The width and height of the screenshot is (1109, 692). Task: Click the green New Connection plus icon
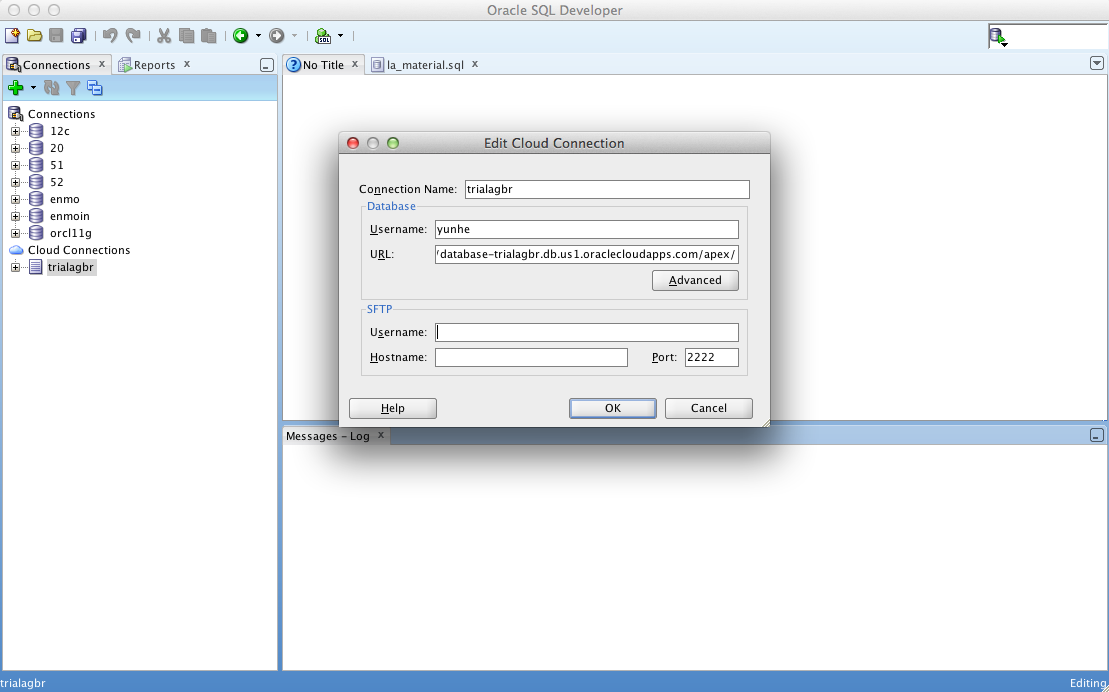[16, 88]
